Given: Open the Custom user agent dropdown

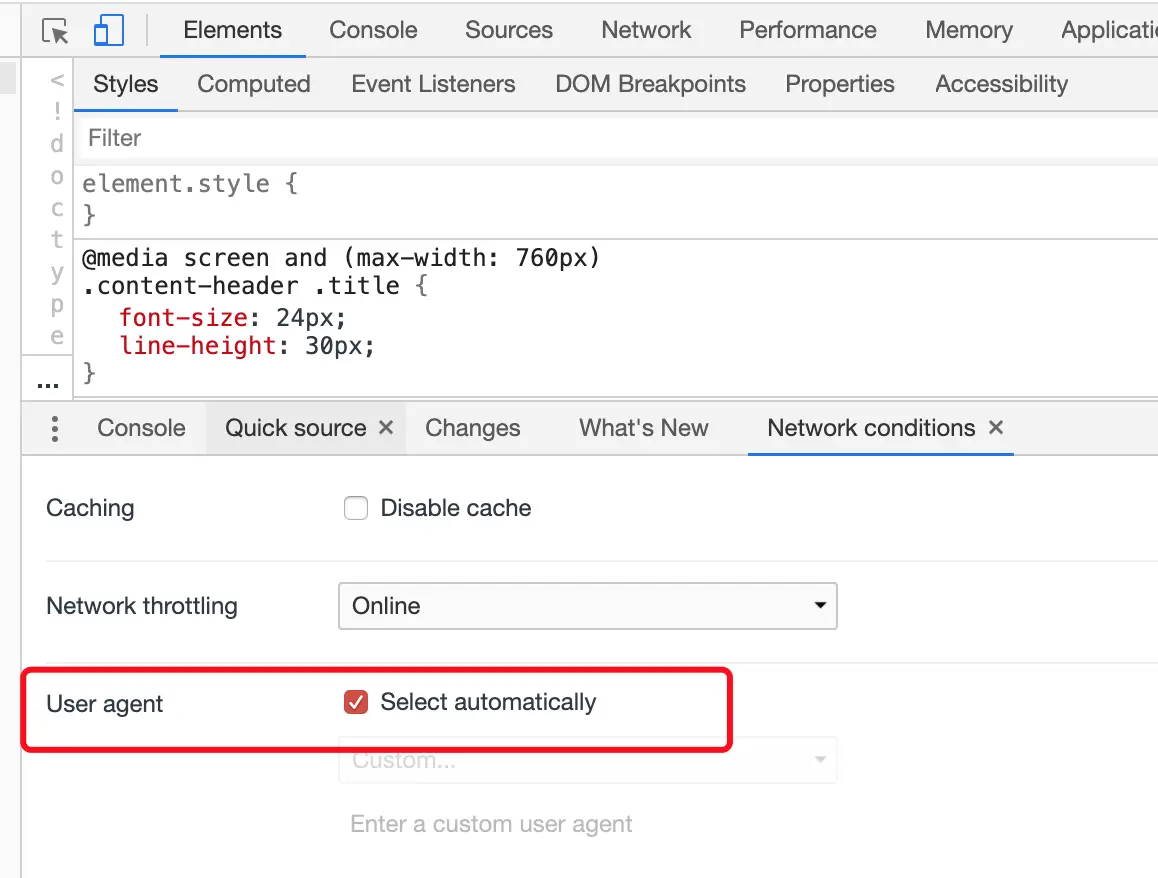Looking at the screenshot, I should (x=587, y=761).
